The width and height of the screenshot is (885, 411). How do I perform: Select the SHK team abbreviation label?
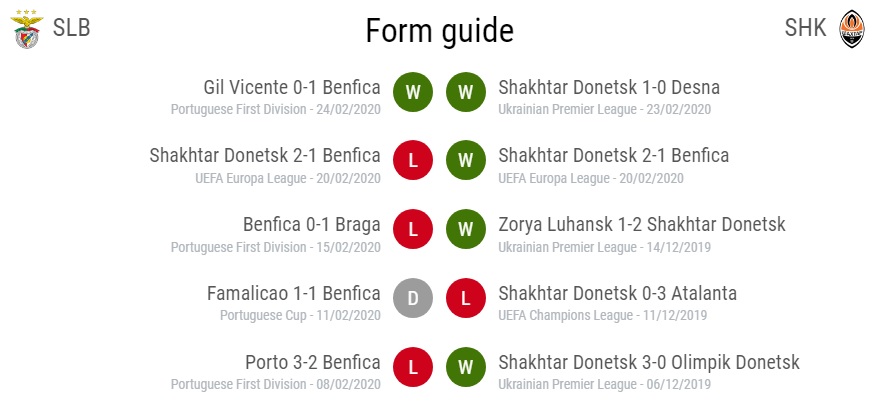click(x=805, y=28)
